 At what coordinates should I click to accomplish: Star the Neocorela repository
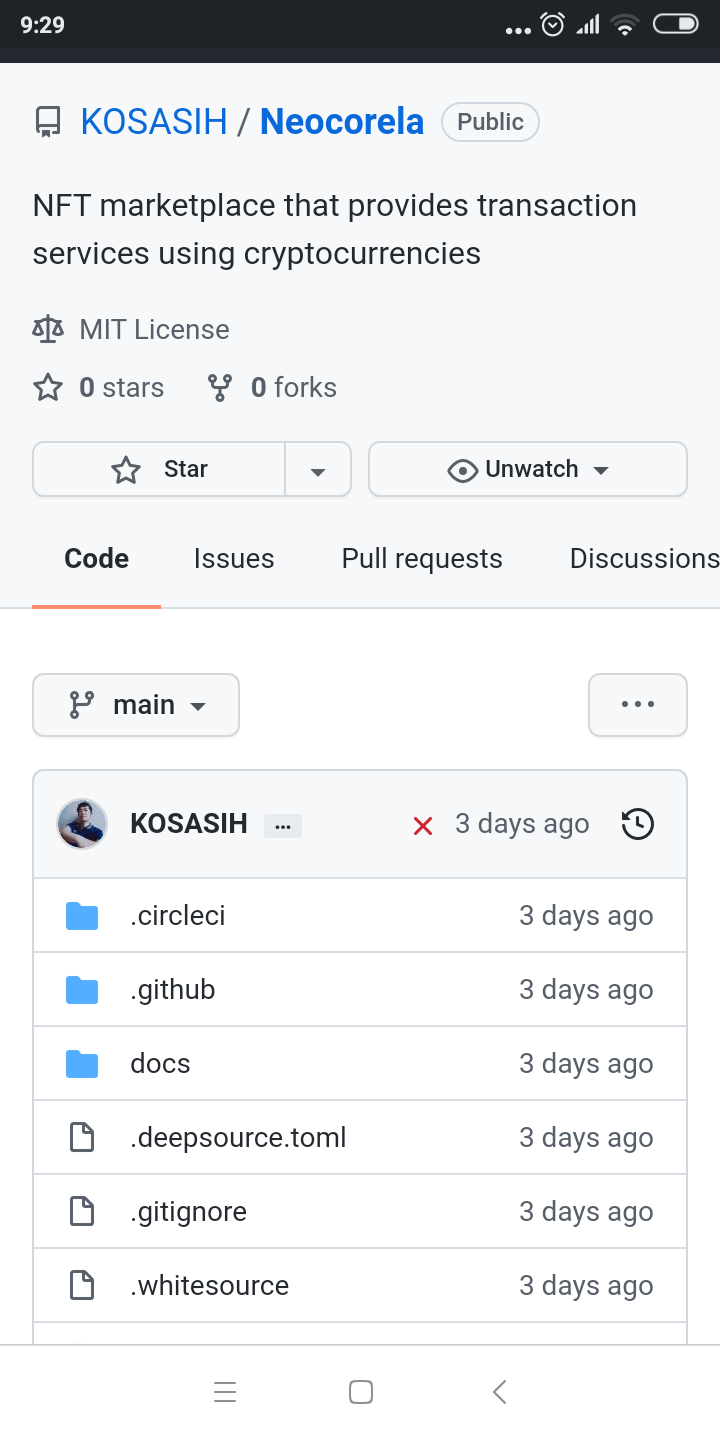coord(160,469)
